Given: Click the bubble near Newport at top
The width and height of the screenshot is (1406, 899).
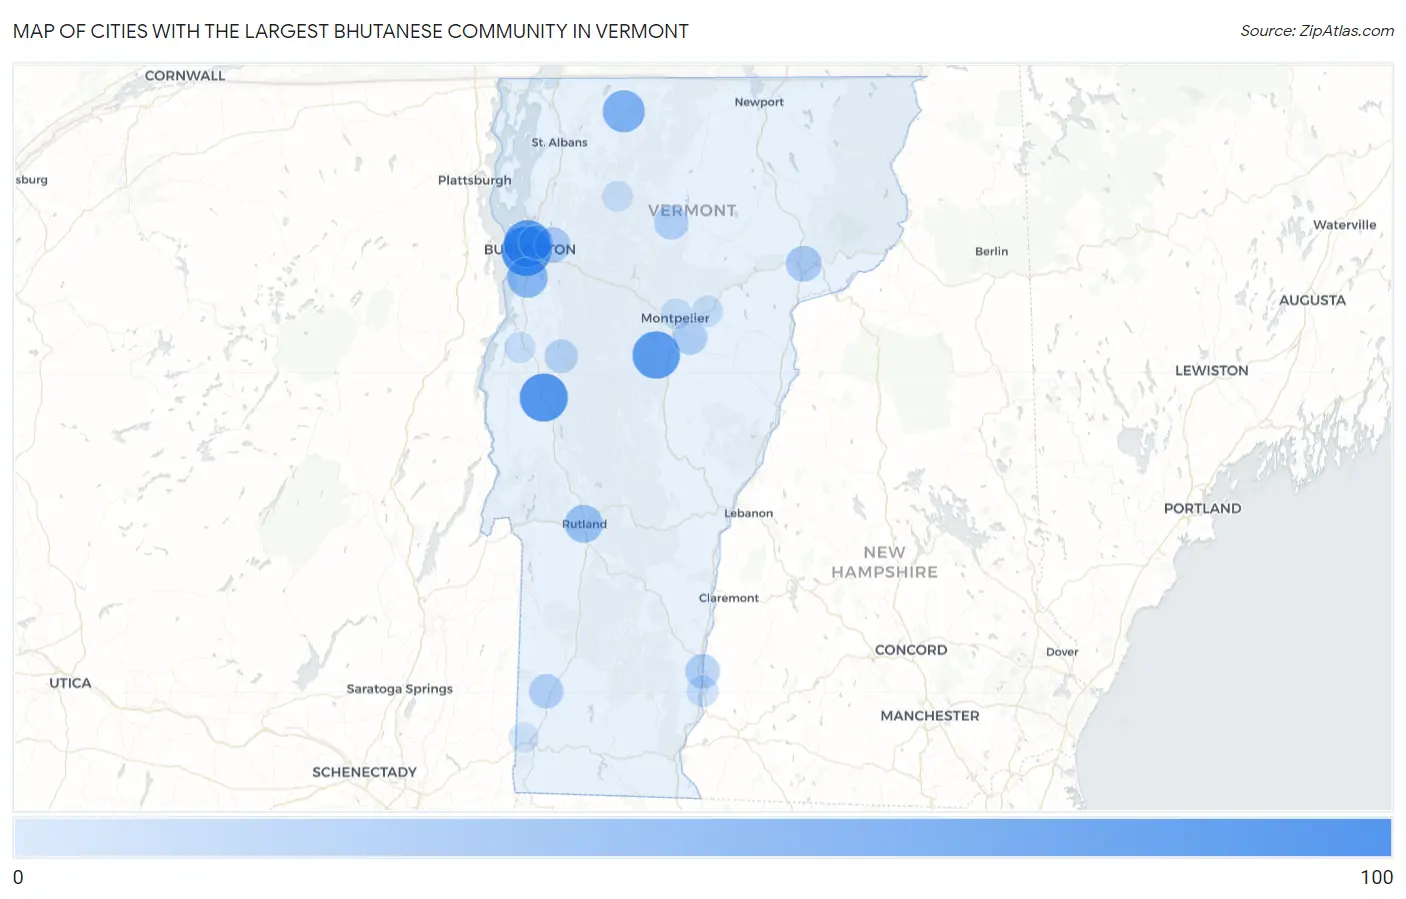Looking at the screenshot, I should pyautogui.click(x=624, y=111).
